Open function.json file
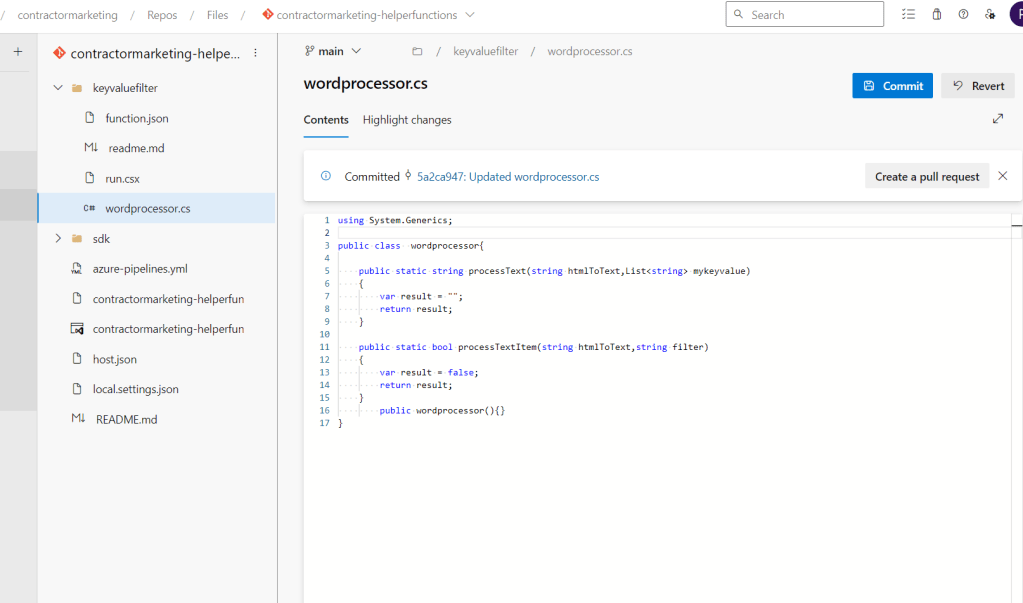Image resolution: width=1023 pixels, height=603 pixels. 137,118
